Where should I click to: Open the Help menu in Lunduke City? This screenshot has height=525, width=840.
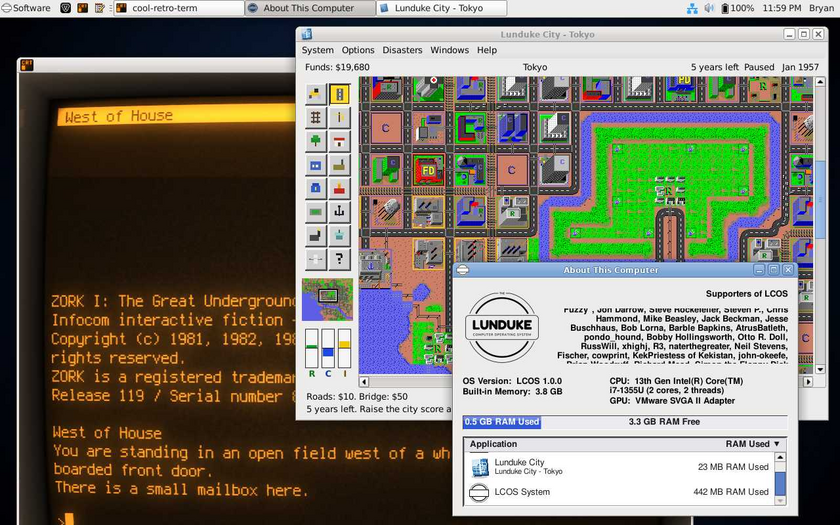pyautogui.click(x=486, y=50)
